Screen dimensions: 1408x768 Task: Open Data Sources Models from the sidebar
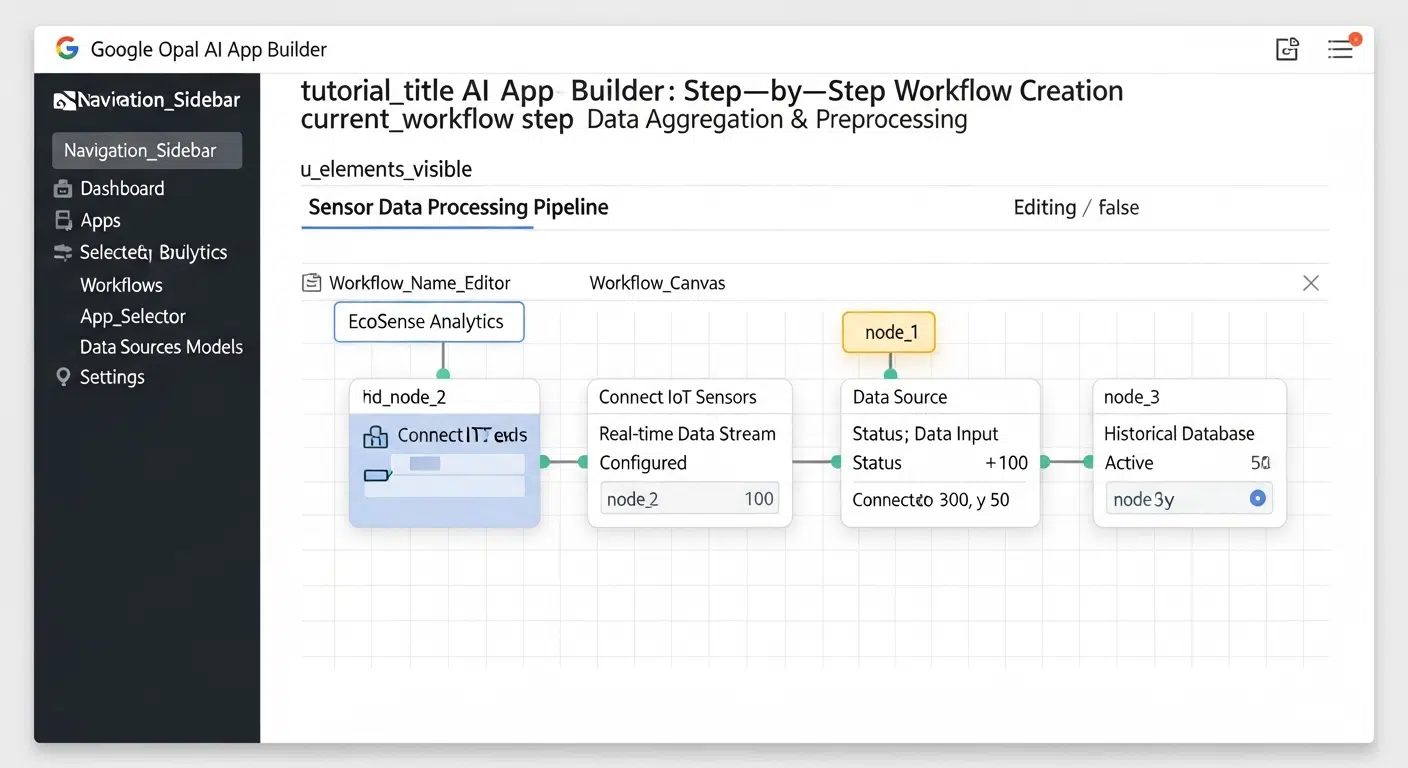[x=160, y=347]
